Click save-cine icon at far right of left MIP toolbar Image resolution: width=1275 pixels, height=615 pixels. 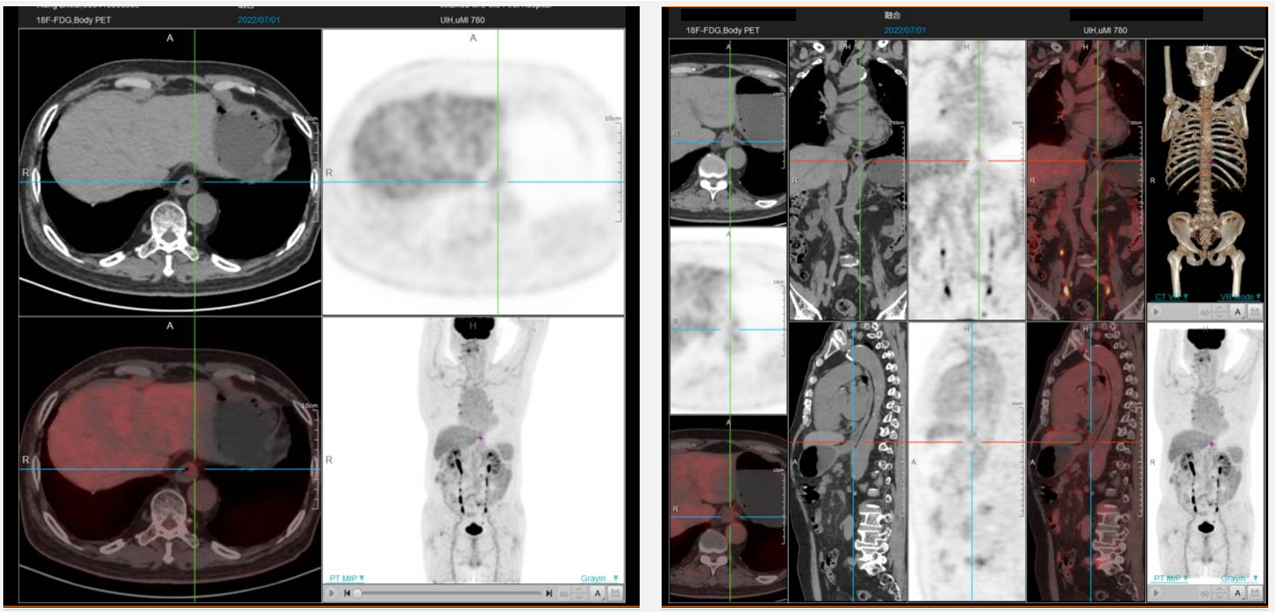click(x=615, y=593)
